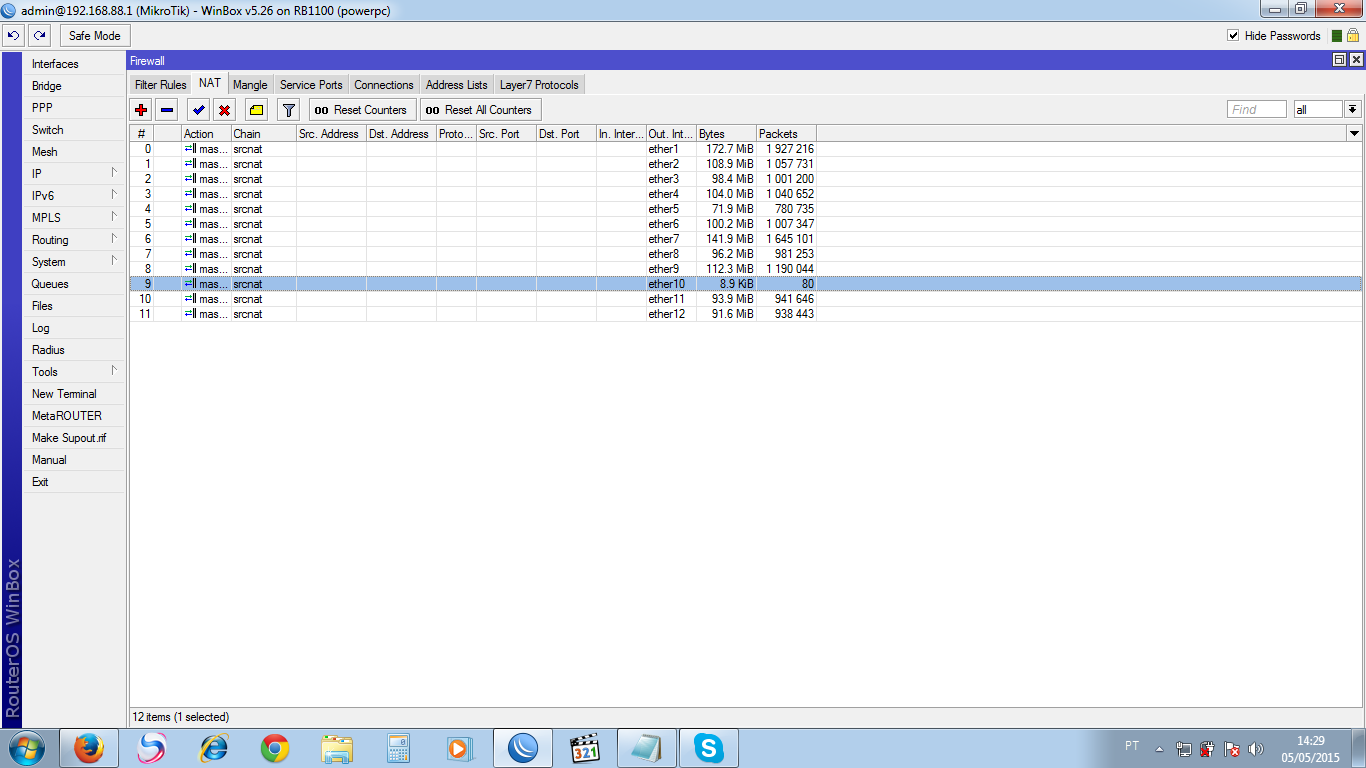Click Exit in the sidebar

pos(75,482)
